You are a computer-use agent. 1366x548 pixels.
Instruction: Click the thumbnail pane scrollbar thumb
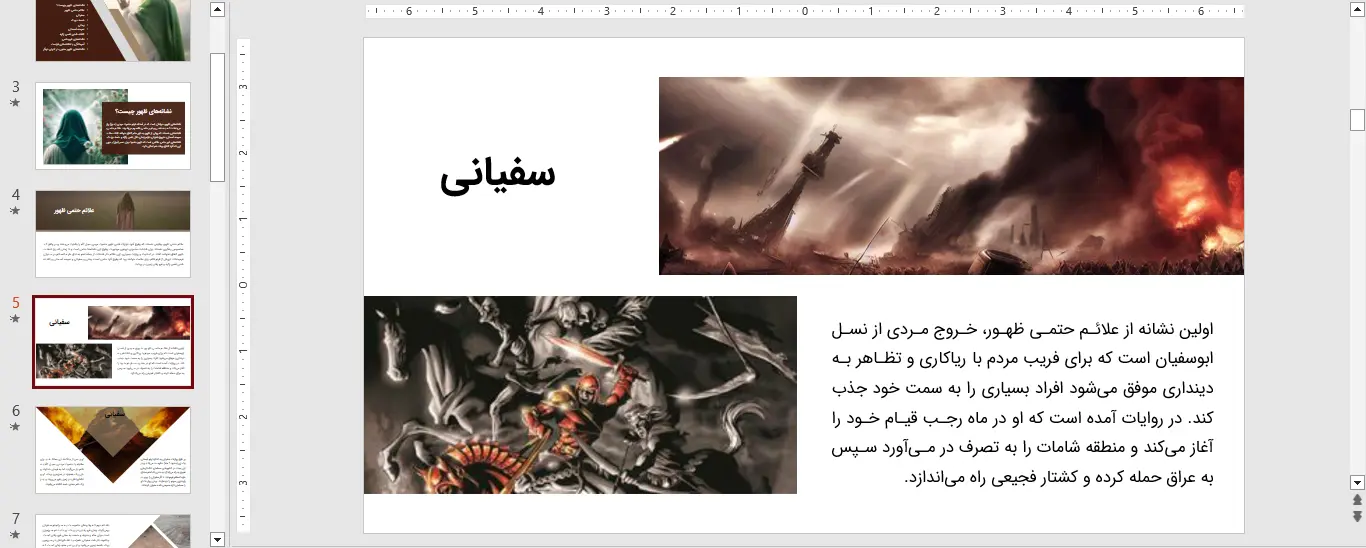(218, 116)
